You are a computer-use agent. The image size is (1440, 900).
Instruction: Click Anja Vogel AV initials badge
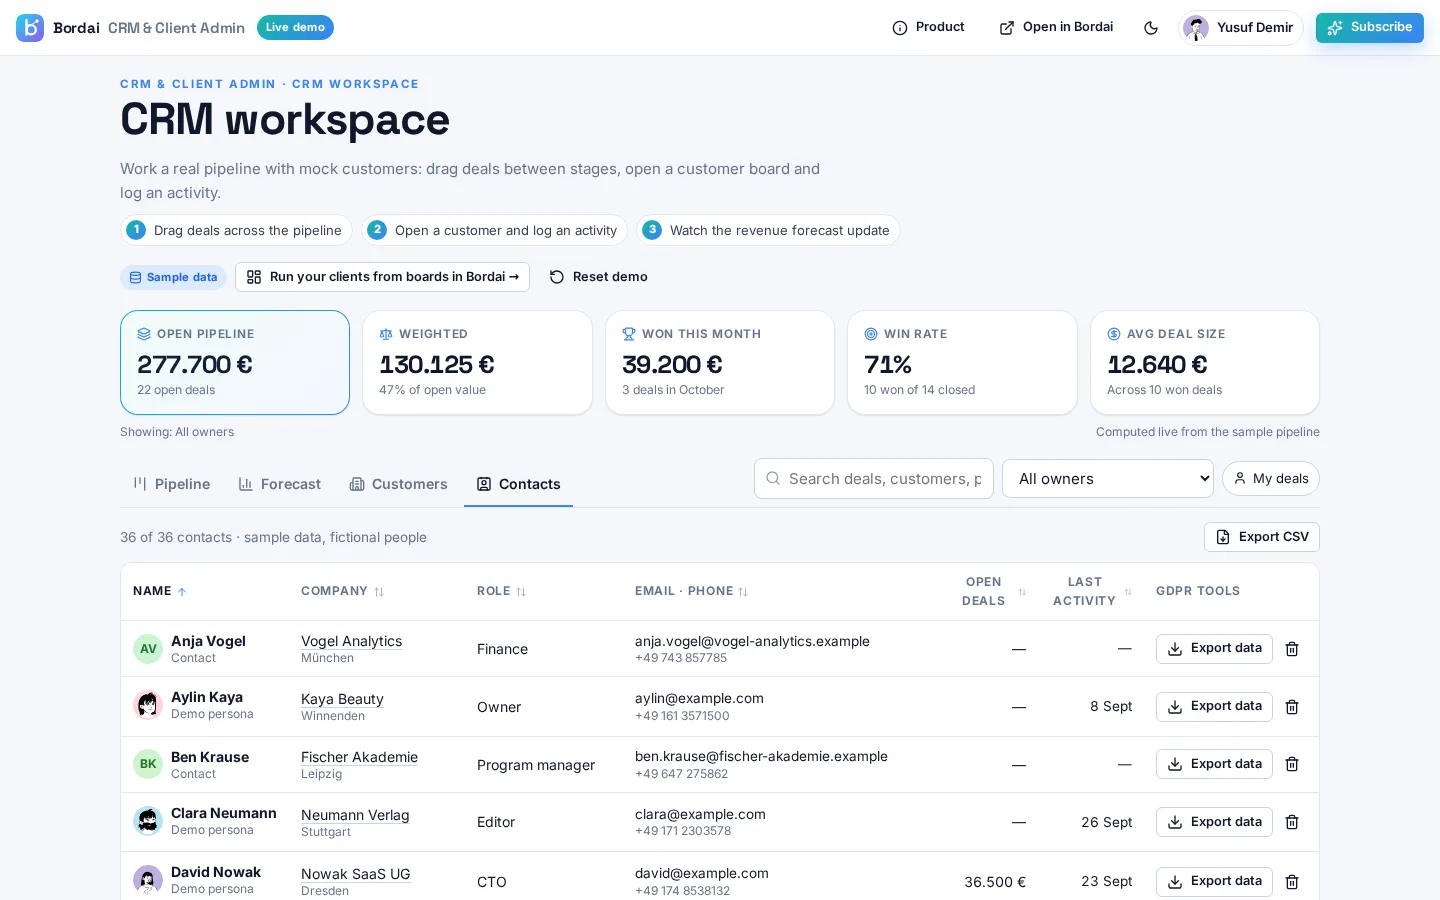click(x=148, y=649)
